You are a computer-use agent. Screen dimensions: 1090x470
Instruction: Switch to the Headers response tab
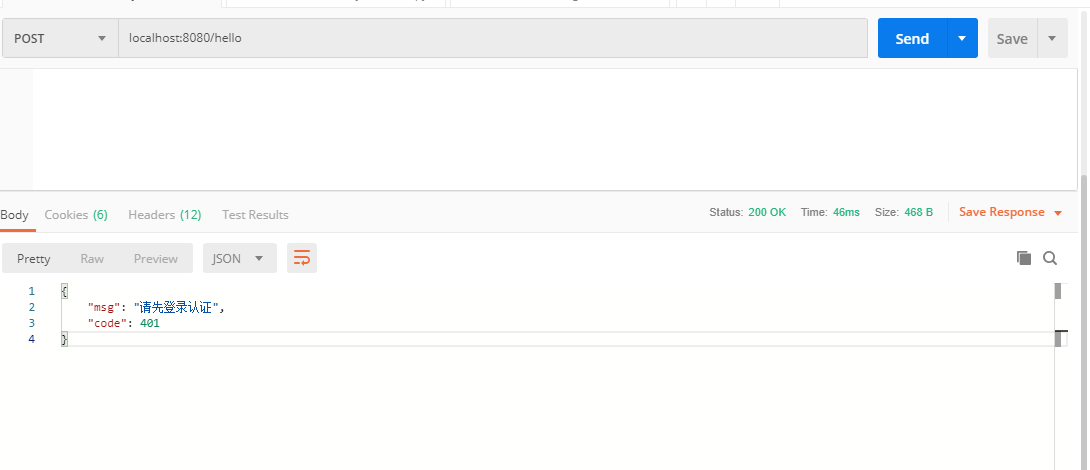165,215
